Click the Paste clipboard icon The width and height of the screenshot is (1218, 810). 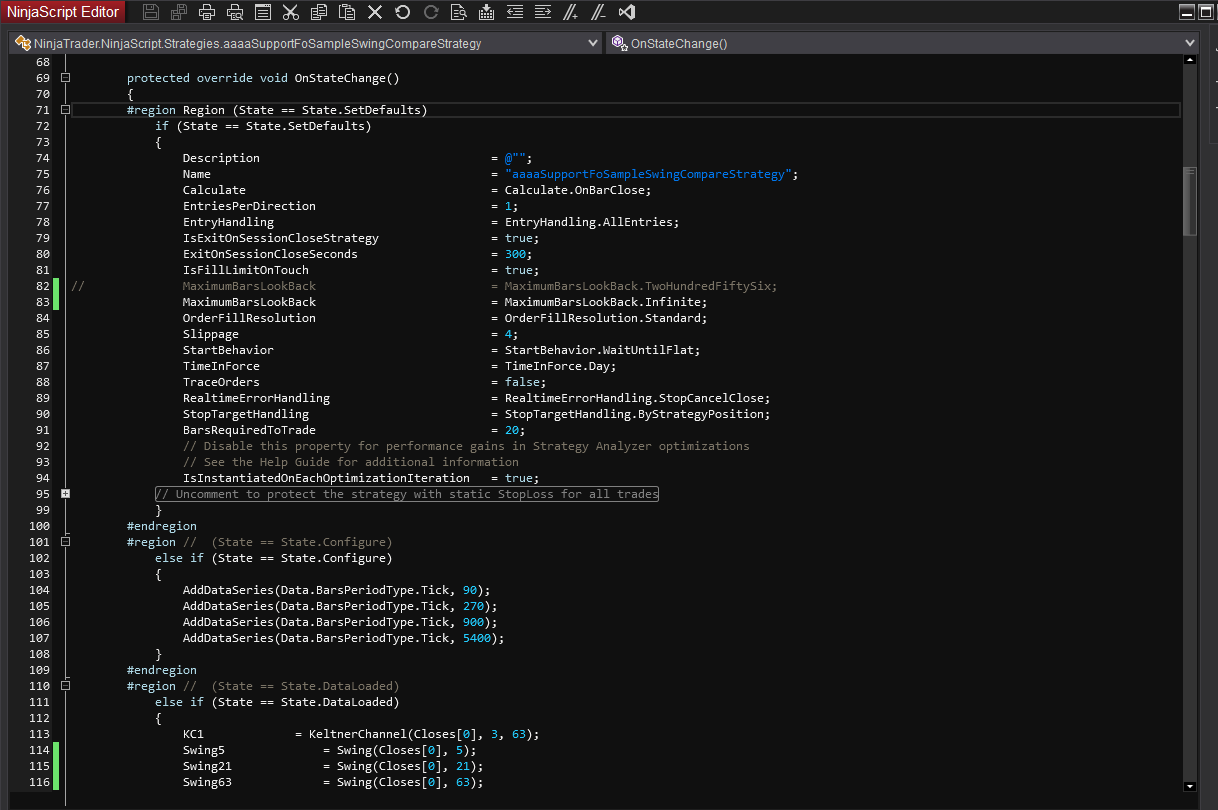pyautogui.click(x=346, y=12)
